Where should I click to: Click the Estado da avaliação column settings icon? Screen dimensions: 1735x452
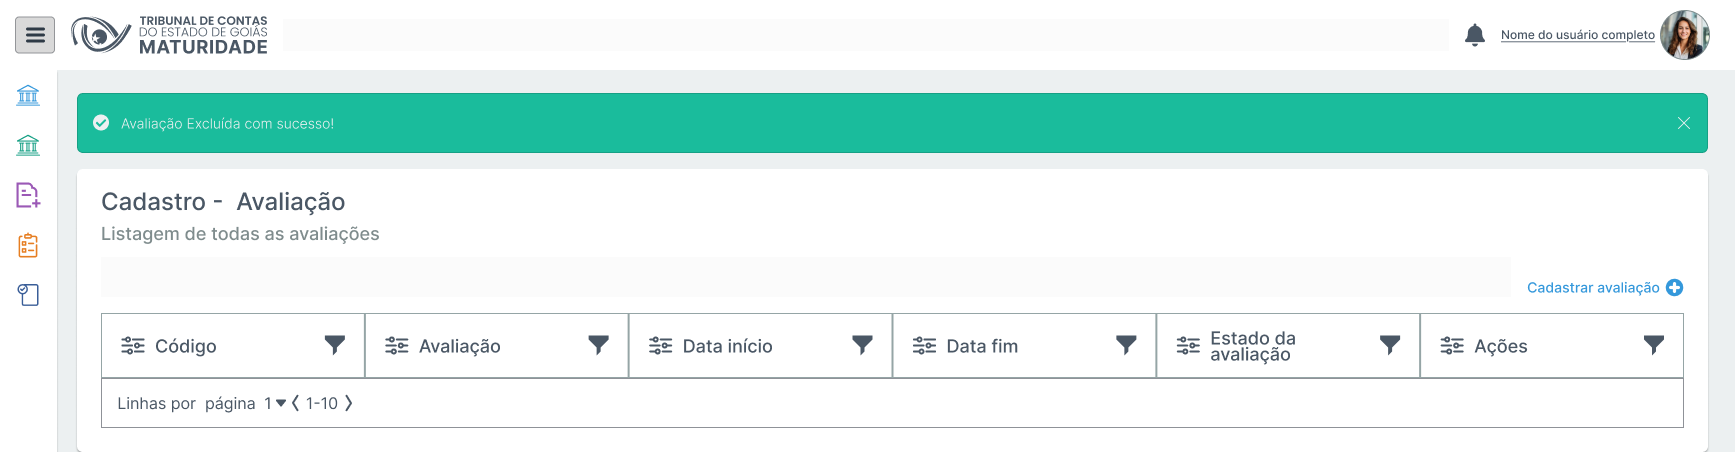[1188, 346]
